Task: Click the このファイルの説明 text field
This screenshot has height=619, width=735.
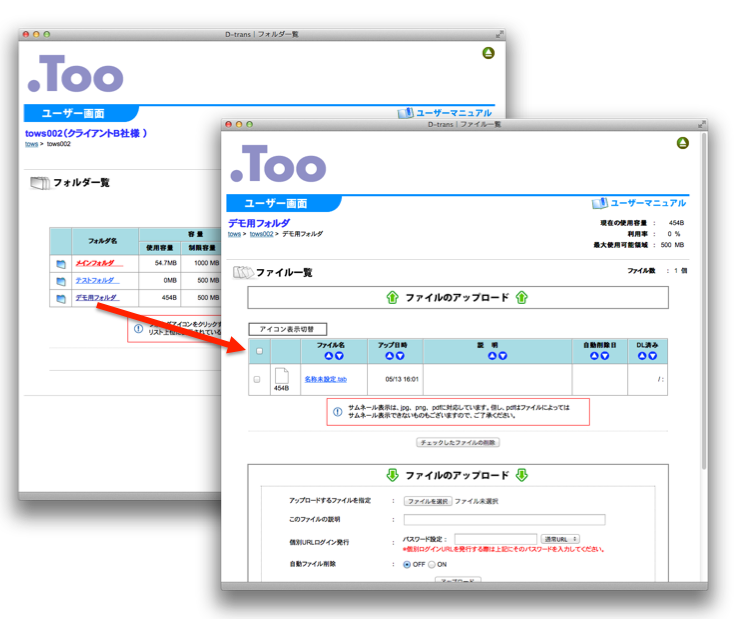Action: click(504, 520)
